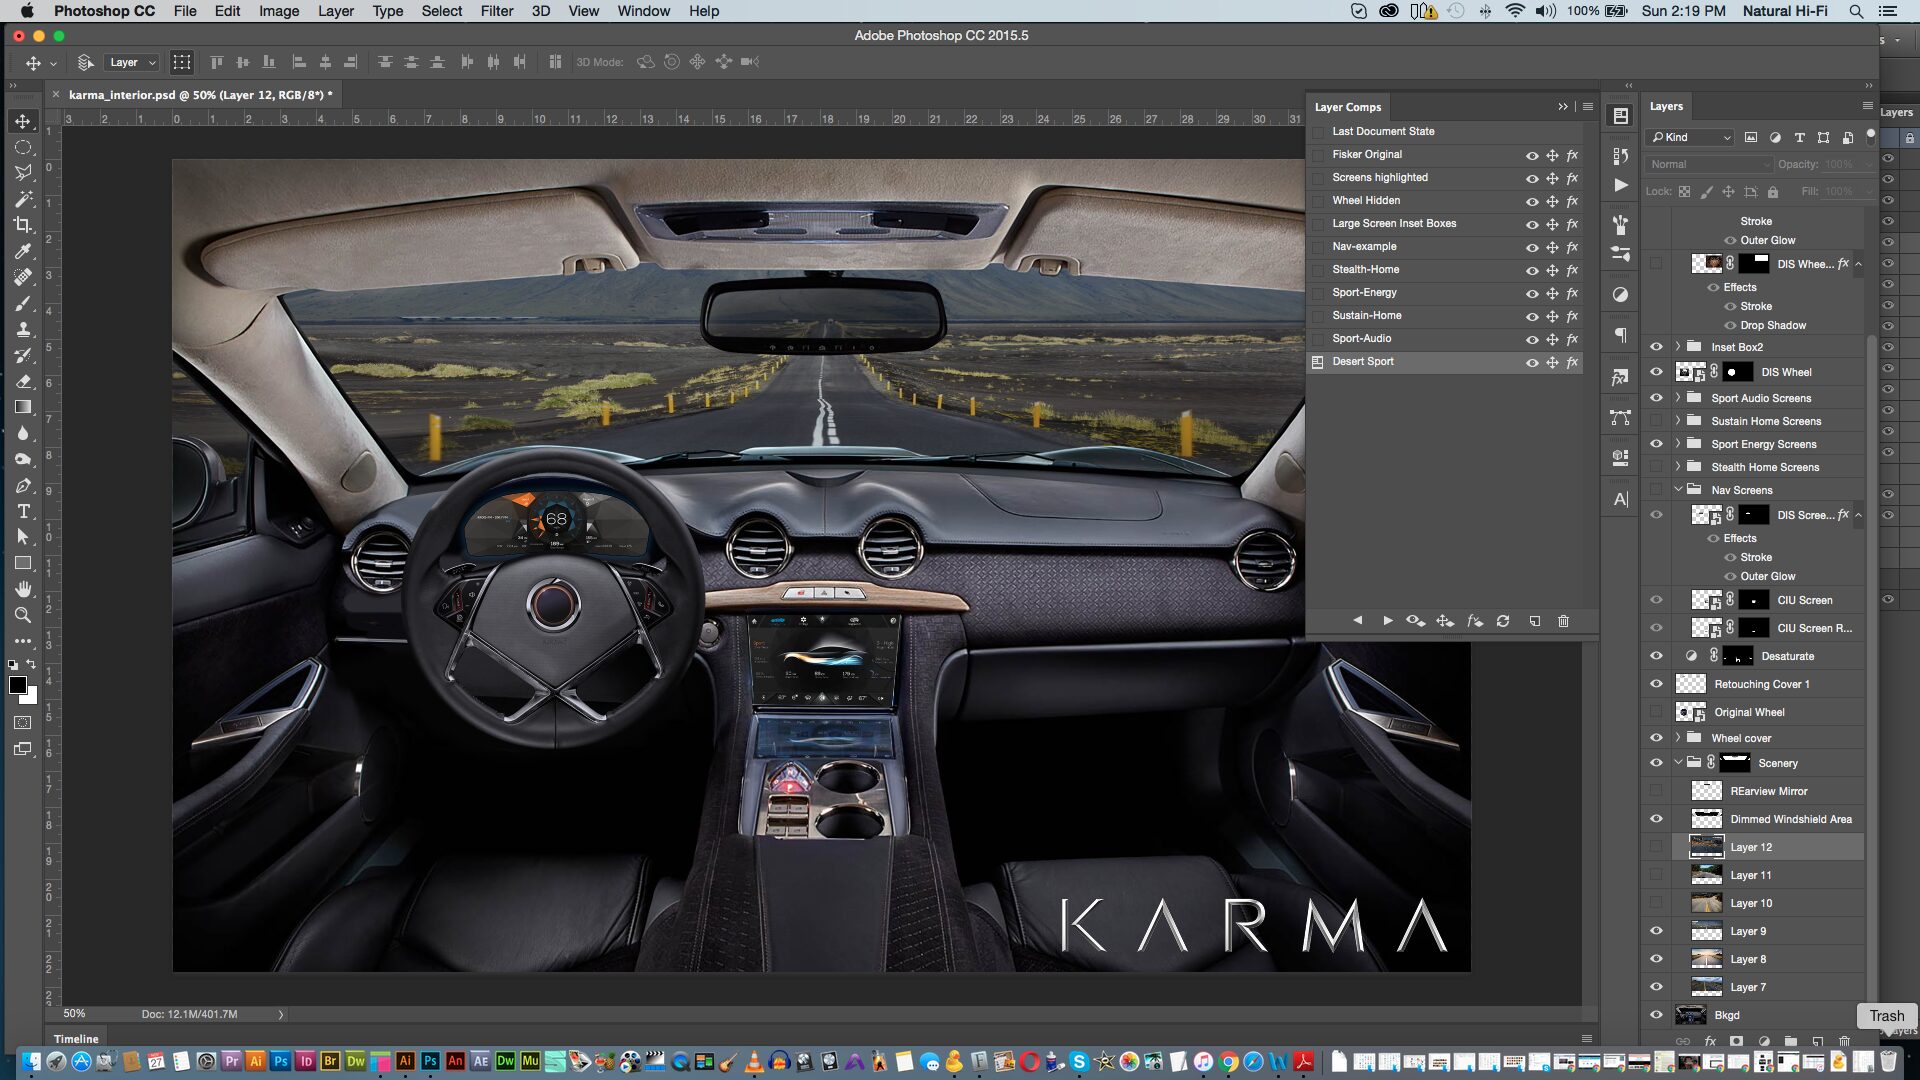Select the Brush tool
1920x1080 pixels.
tap(23, 303)
